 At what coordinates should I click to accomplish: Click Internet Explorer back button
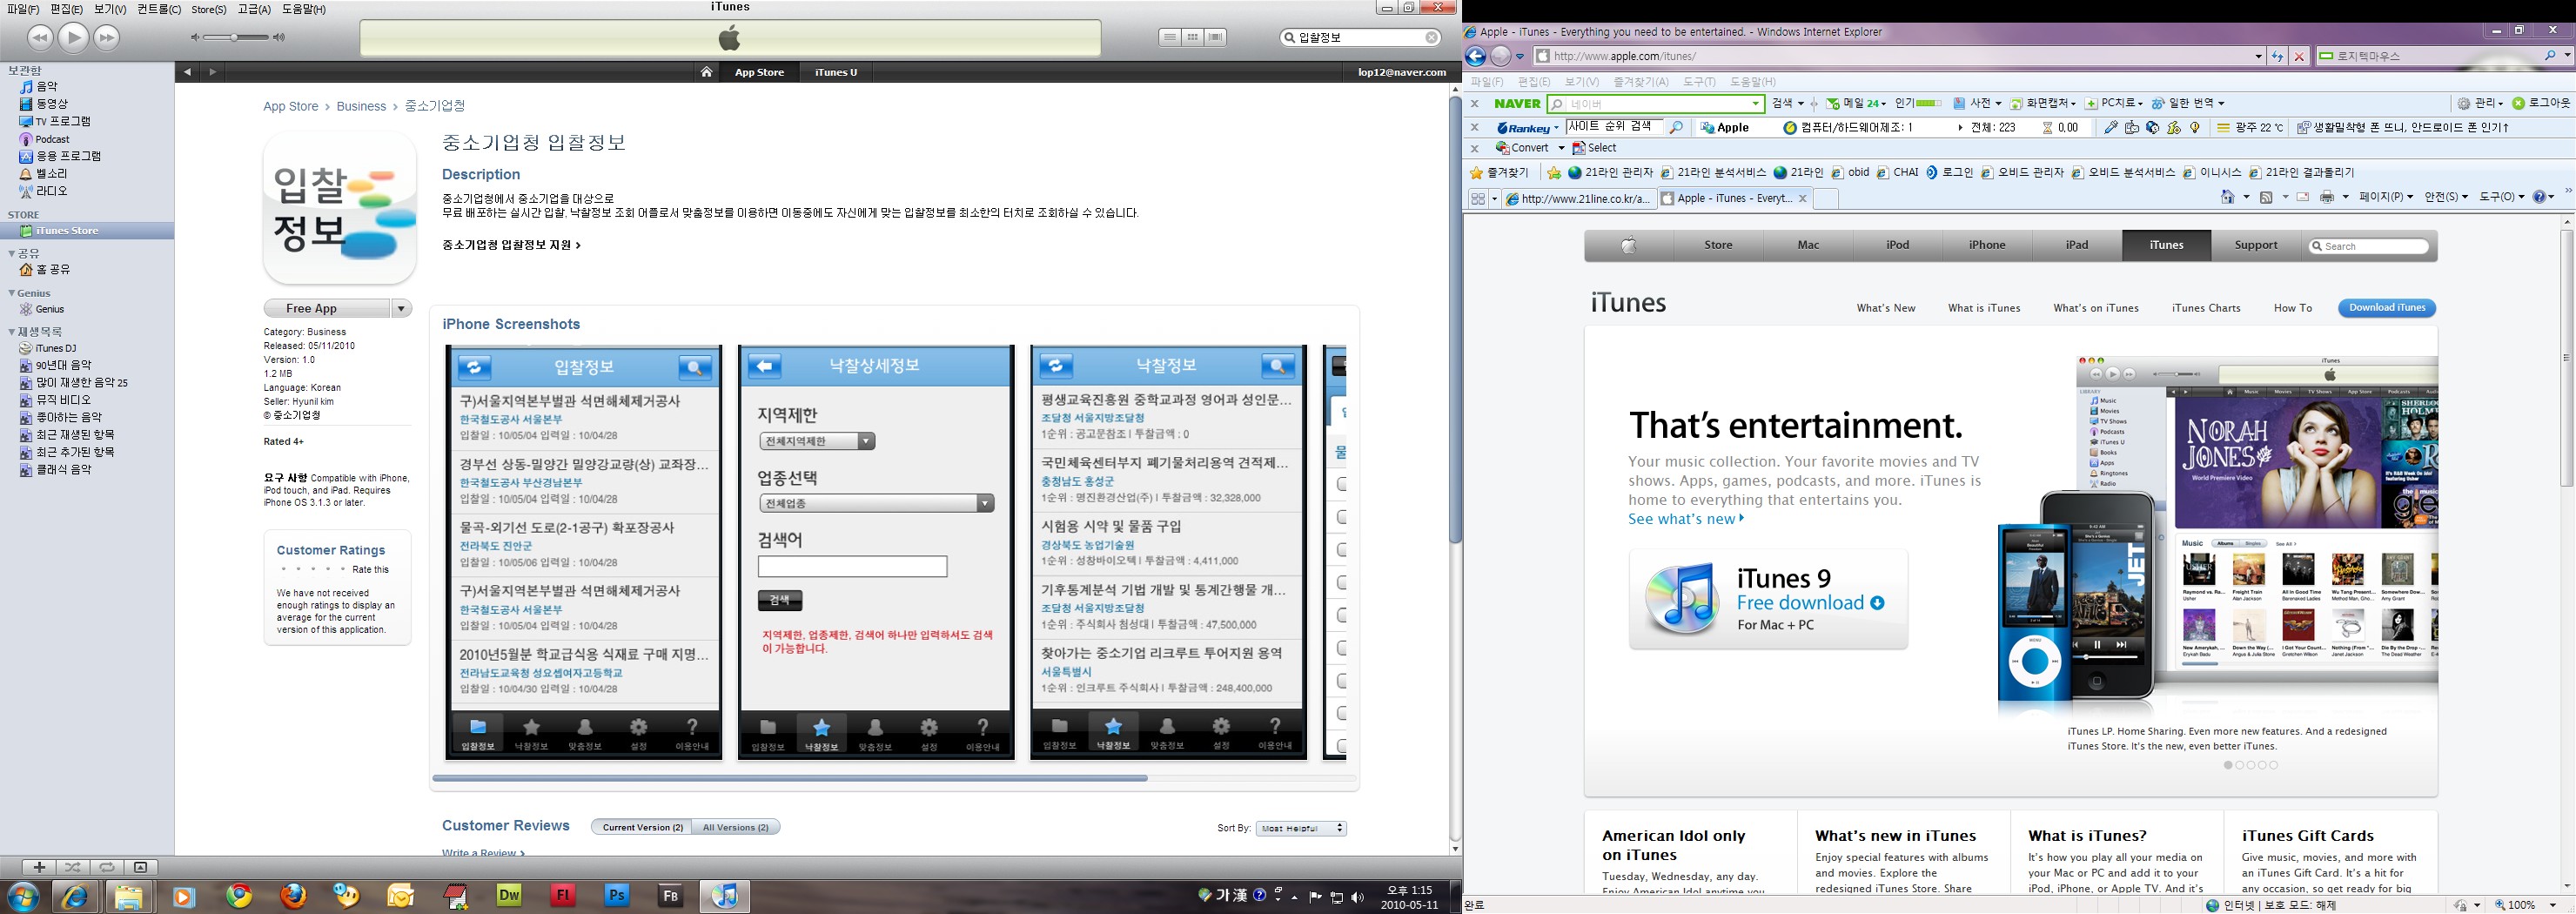click(1476, 56)
